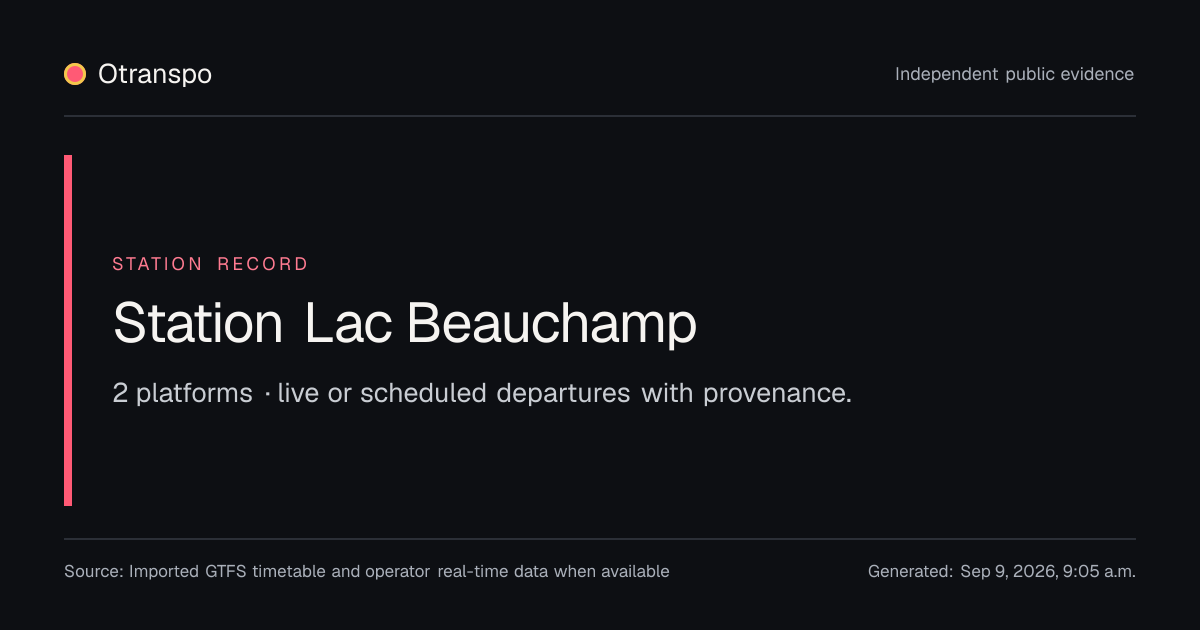Screen dimensions: 1200x630
Task: Click the word Beauchamp in the title
Action: [552, 324]
